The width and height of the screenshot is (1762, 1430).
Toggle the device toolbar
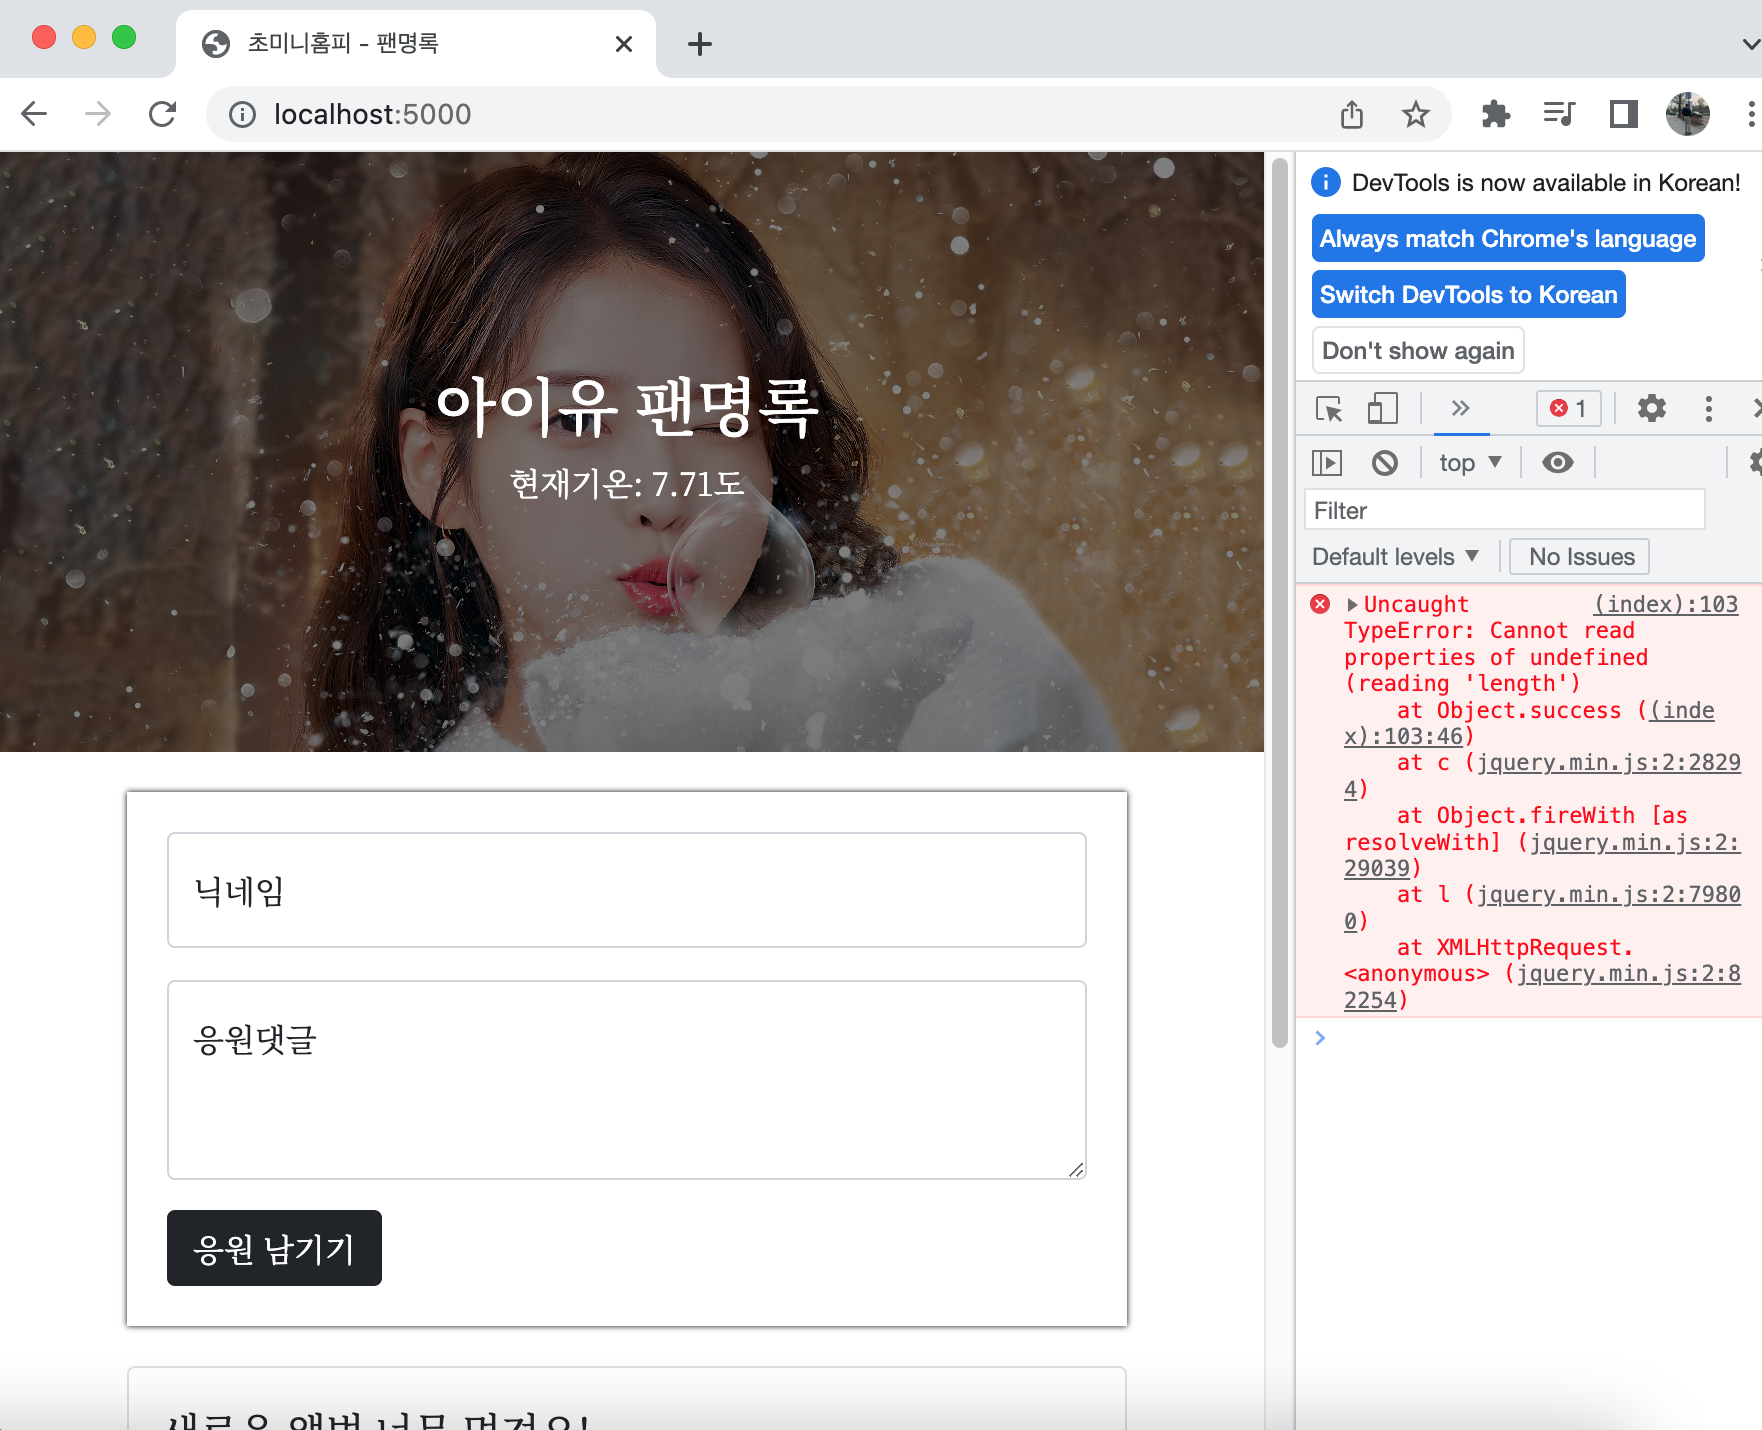1383,409
